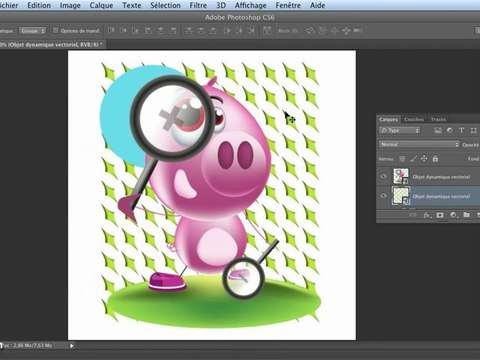Click the highlighted pattern layer thumbnail
480x360 pixels.
point(401,196)
